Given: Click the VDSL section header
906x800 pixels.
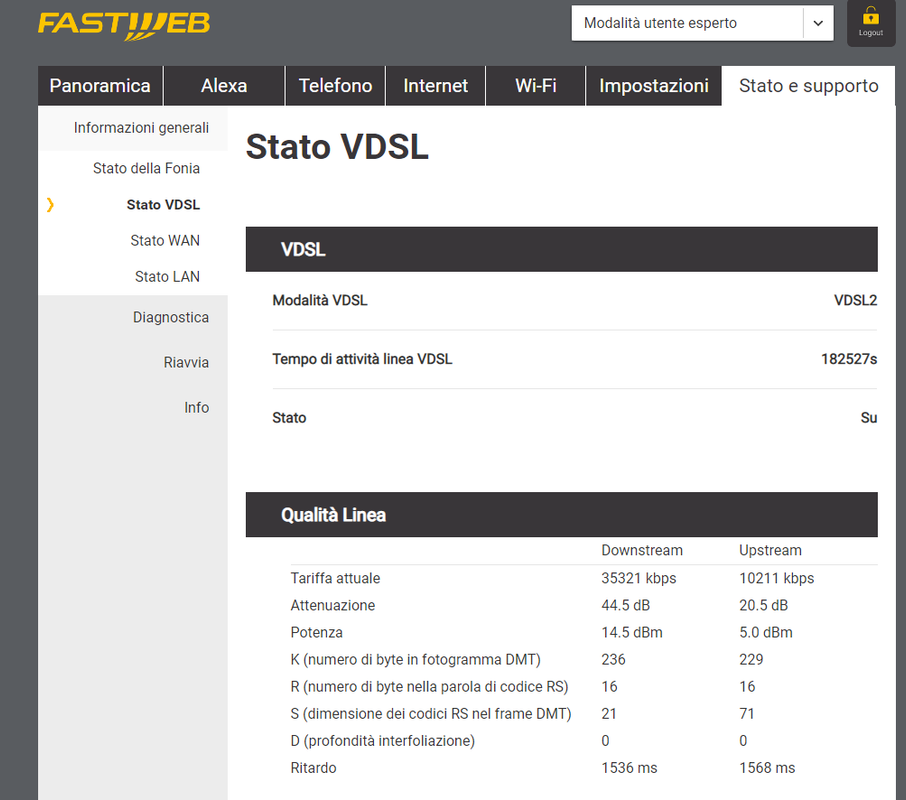Looking at the screenshot, I should click(562, 250).
